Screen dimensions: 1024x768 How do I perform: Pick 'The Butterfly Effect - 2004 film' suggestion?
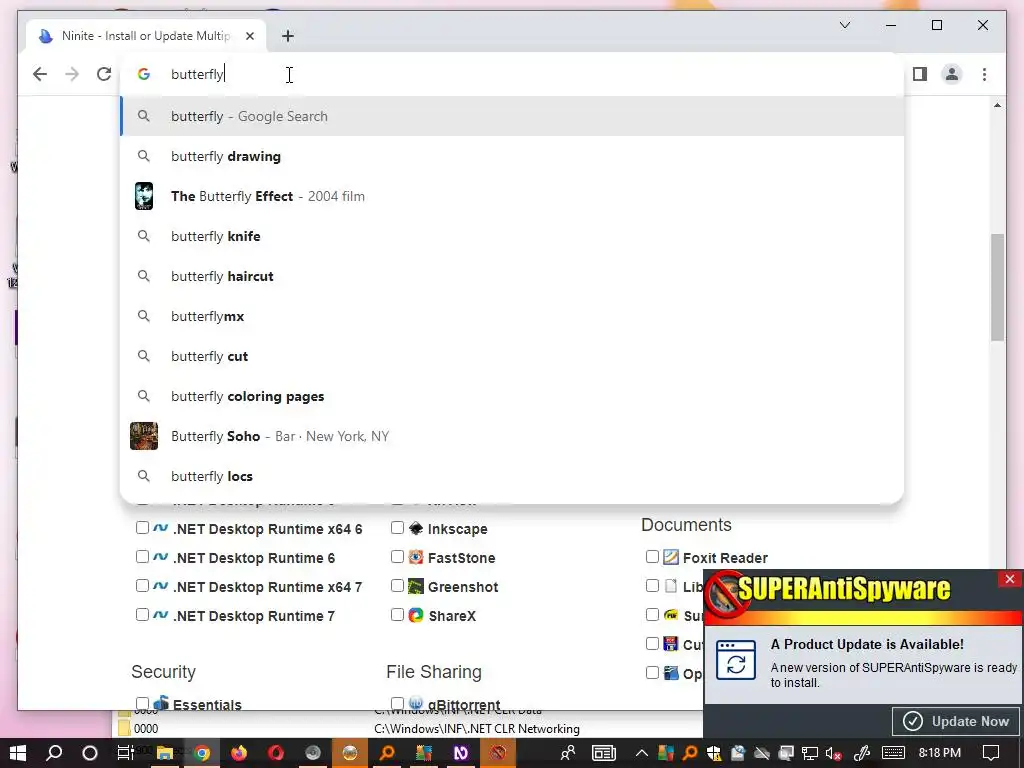(x=512, y=196)
